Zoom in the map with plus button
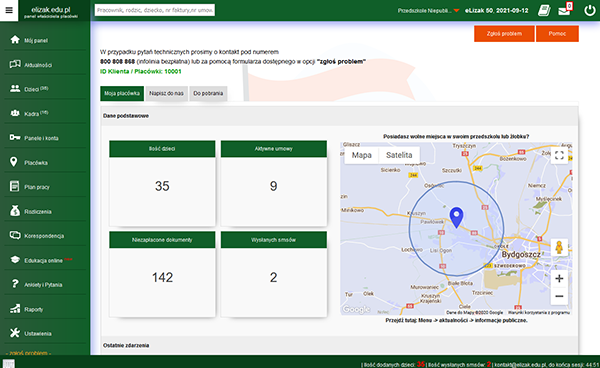 [x=559, y=278]
